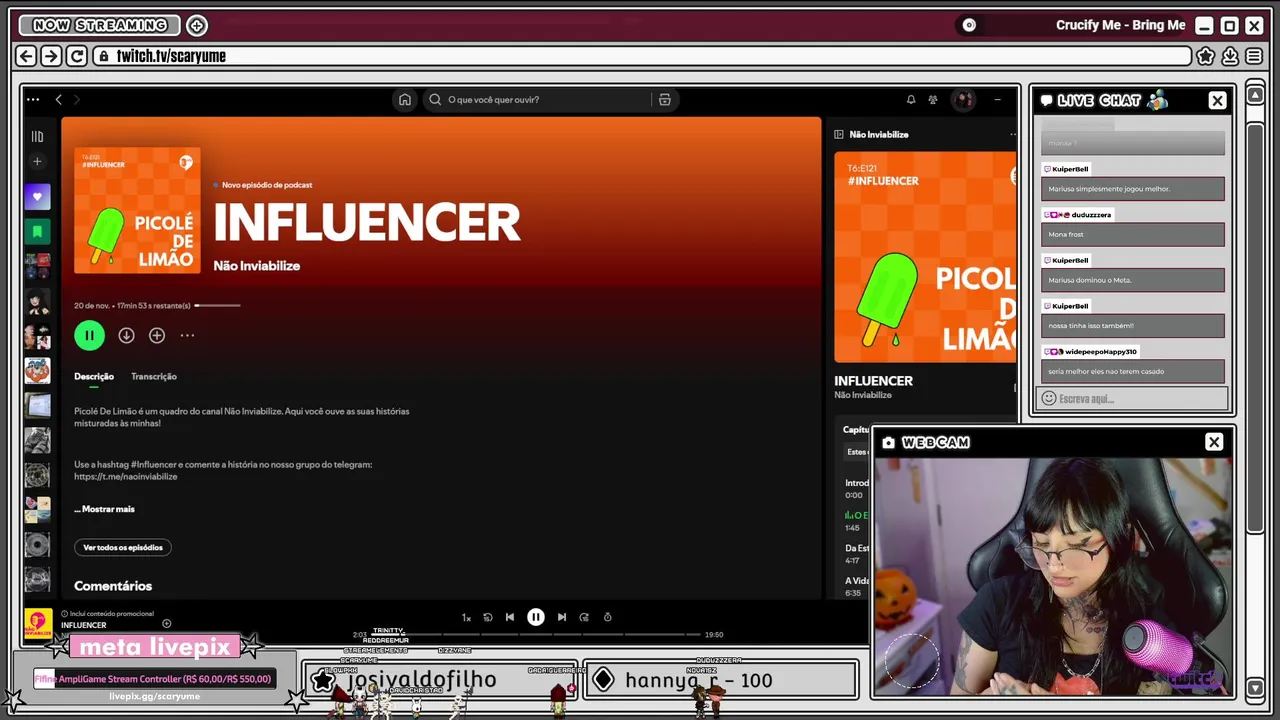Viewport: 1280px width, 720px height.
Task: Click the download icon in browser frame
Action: click(x=1230, y=56)
